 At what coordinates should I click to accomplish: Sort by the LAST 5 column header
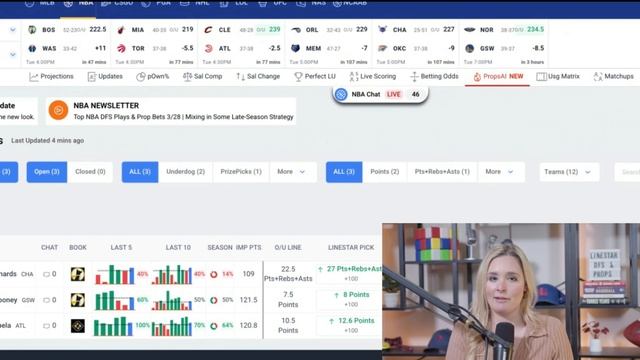(x=121, y=247)
